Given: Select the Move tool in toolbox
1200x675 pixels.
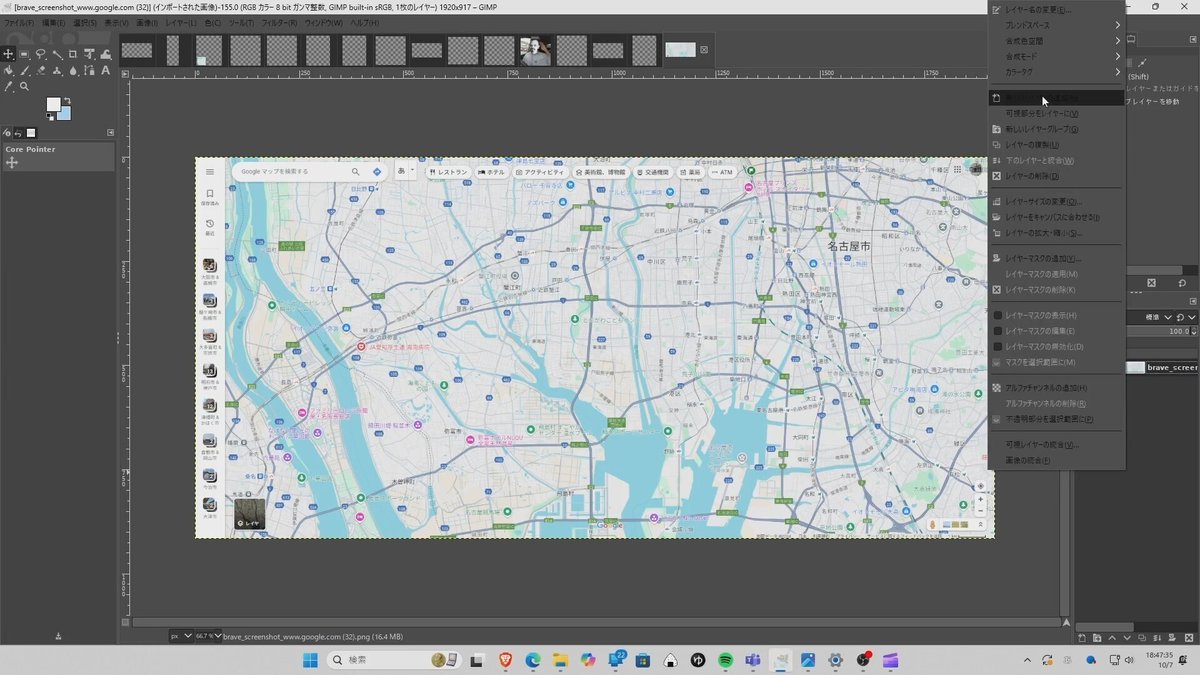Looking at the screenshot, I should click(8, 54).
